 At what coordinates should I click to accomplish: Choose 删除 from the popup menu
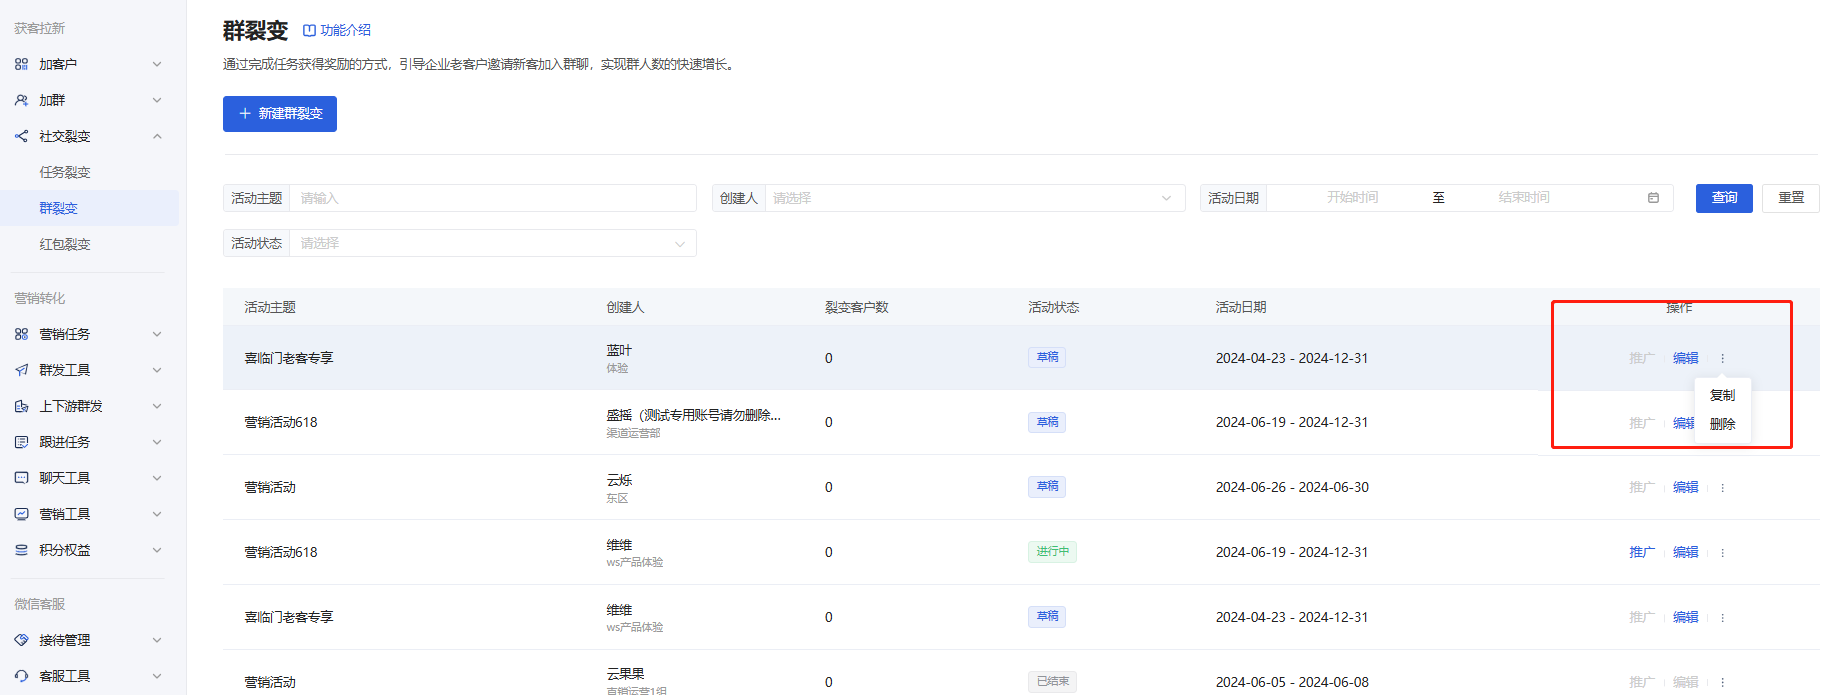1722,424
